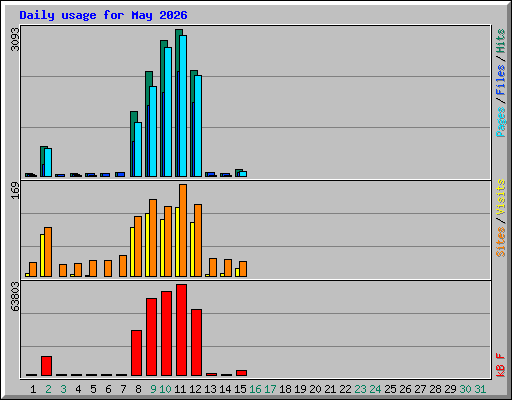Click the cyan pages bar for day 15
512x400 pixels.
point(243,174)
